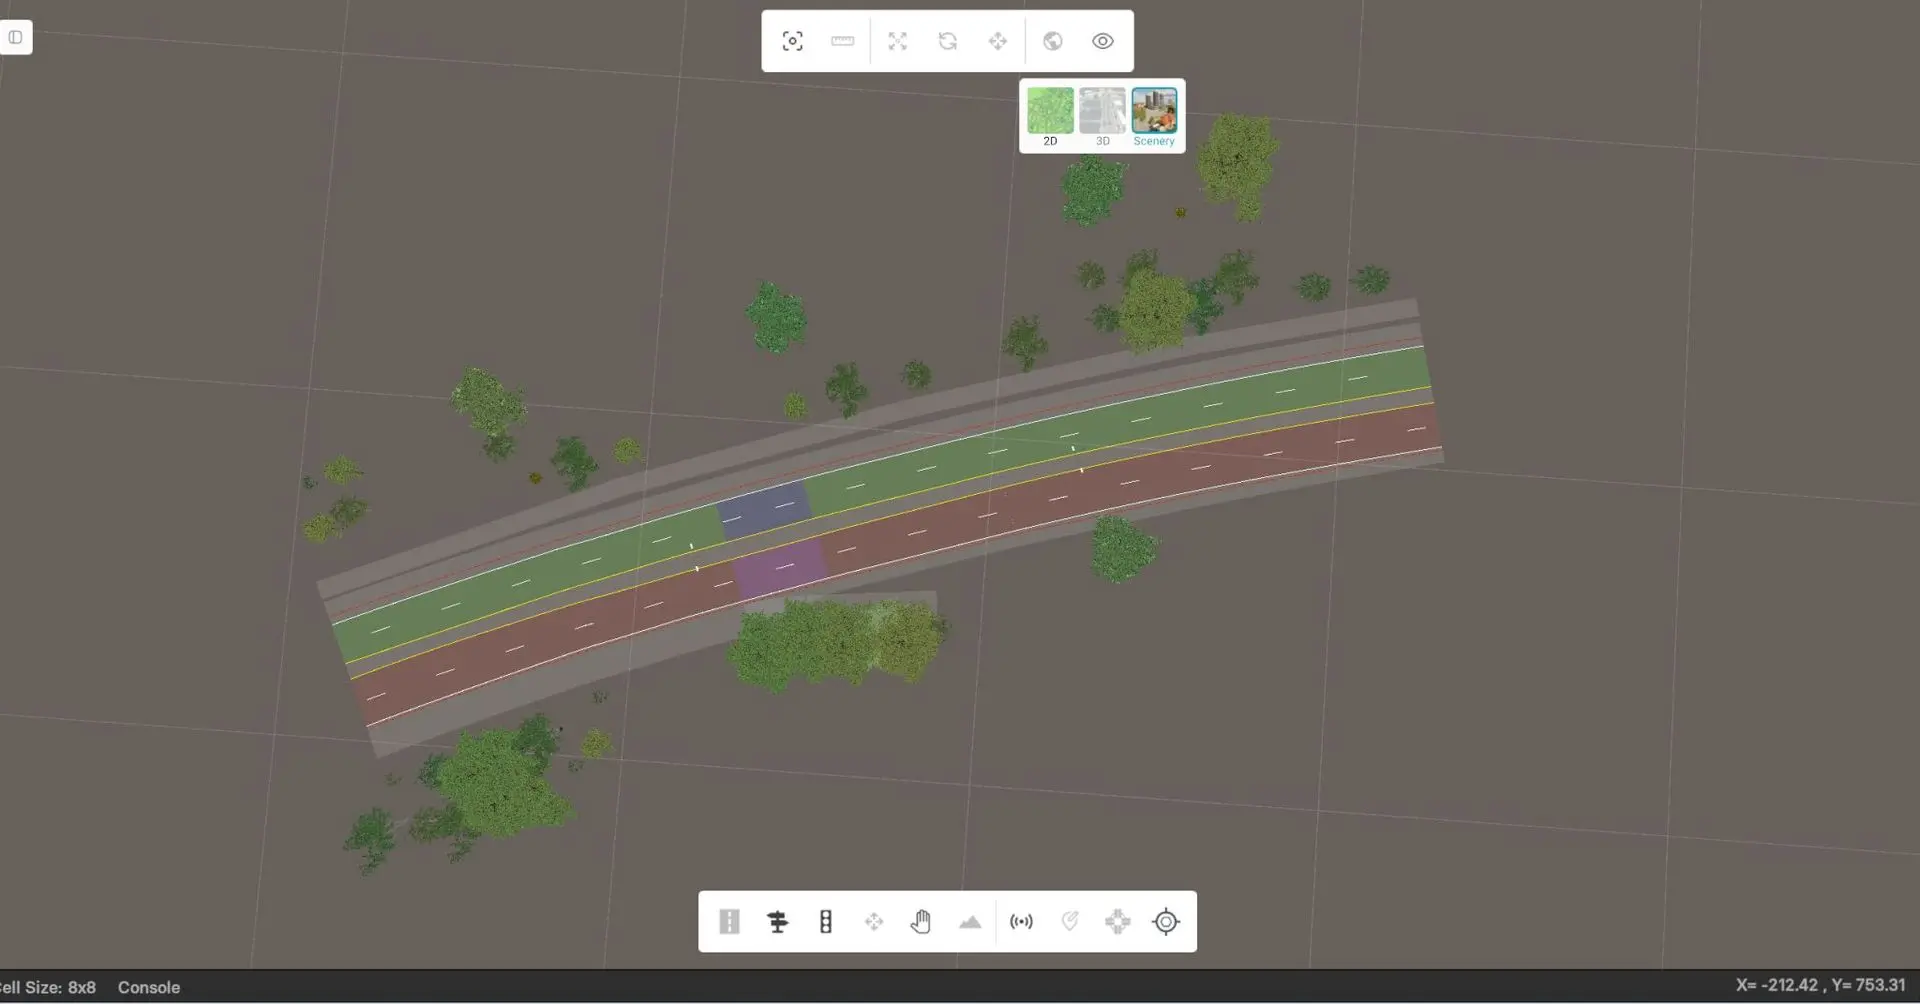Select the signal broadcast tool
Image resolution: width=1920 pixels, height=1004 pixels.
pos(1021,921)
